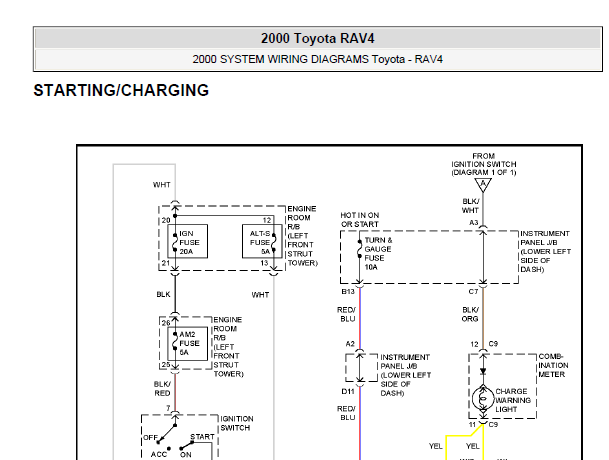Click connector pin label C7

pos(473,291)
